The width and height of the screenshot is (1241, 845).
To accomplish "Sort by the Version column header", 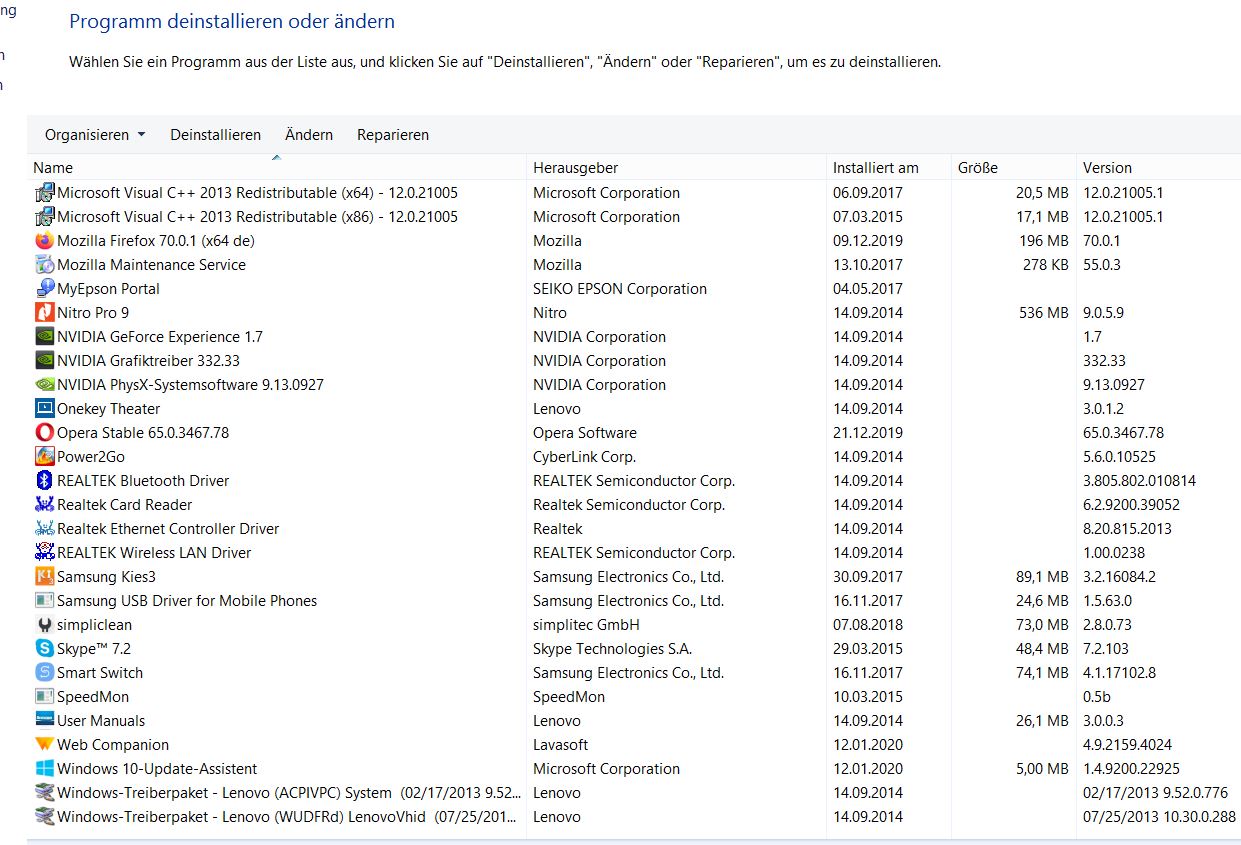I will (x=1159, y=167).
